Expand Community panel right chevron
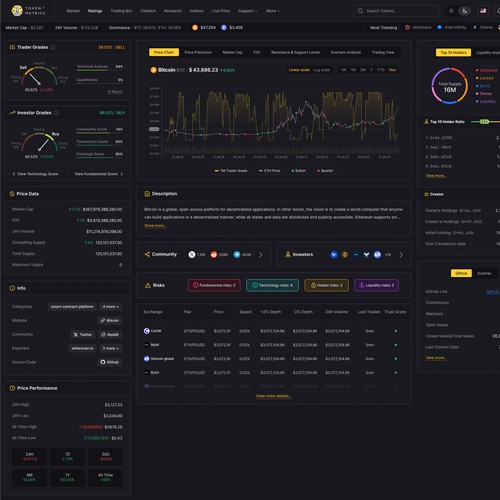Viewport: 500px width, 500px height. tap(261, 255)
